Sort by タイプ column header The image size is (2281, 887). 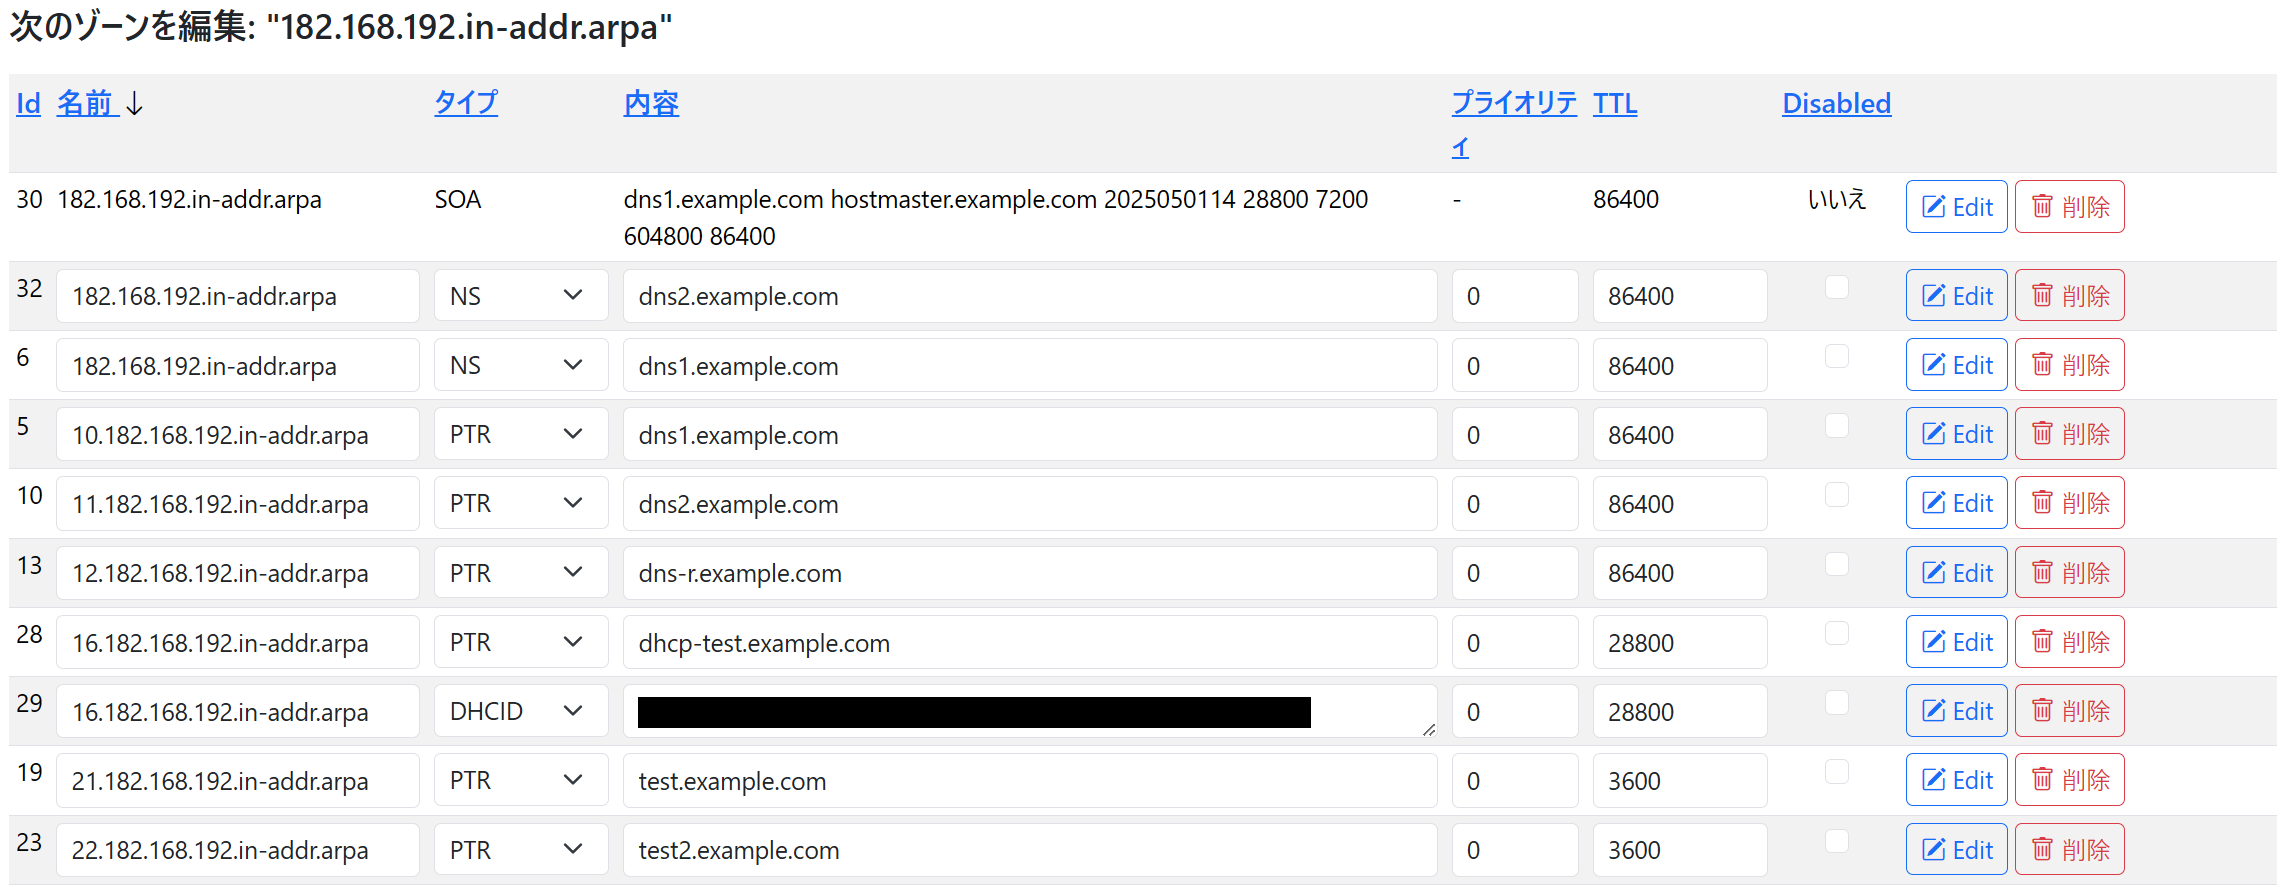[466, 103]
